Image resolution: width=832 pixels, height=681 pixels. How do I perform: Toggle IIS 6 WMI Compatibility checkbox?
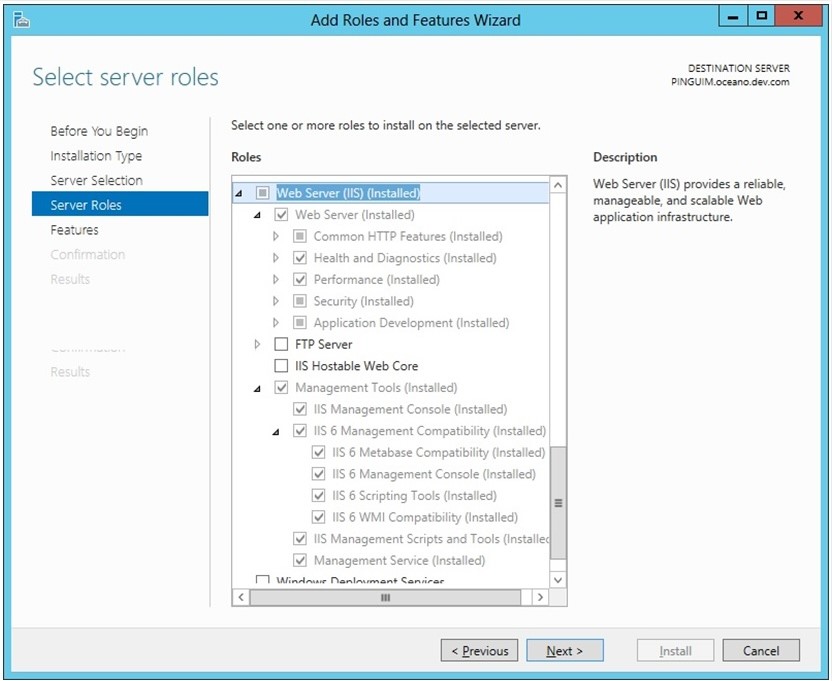318,517
